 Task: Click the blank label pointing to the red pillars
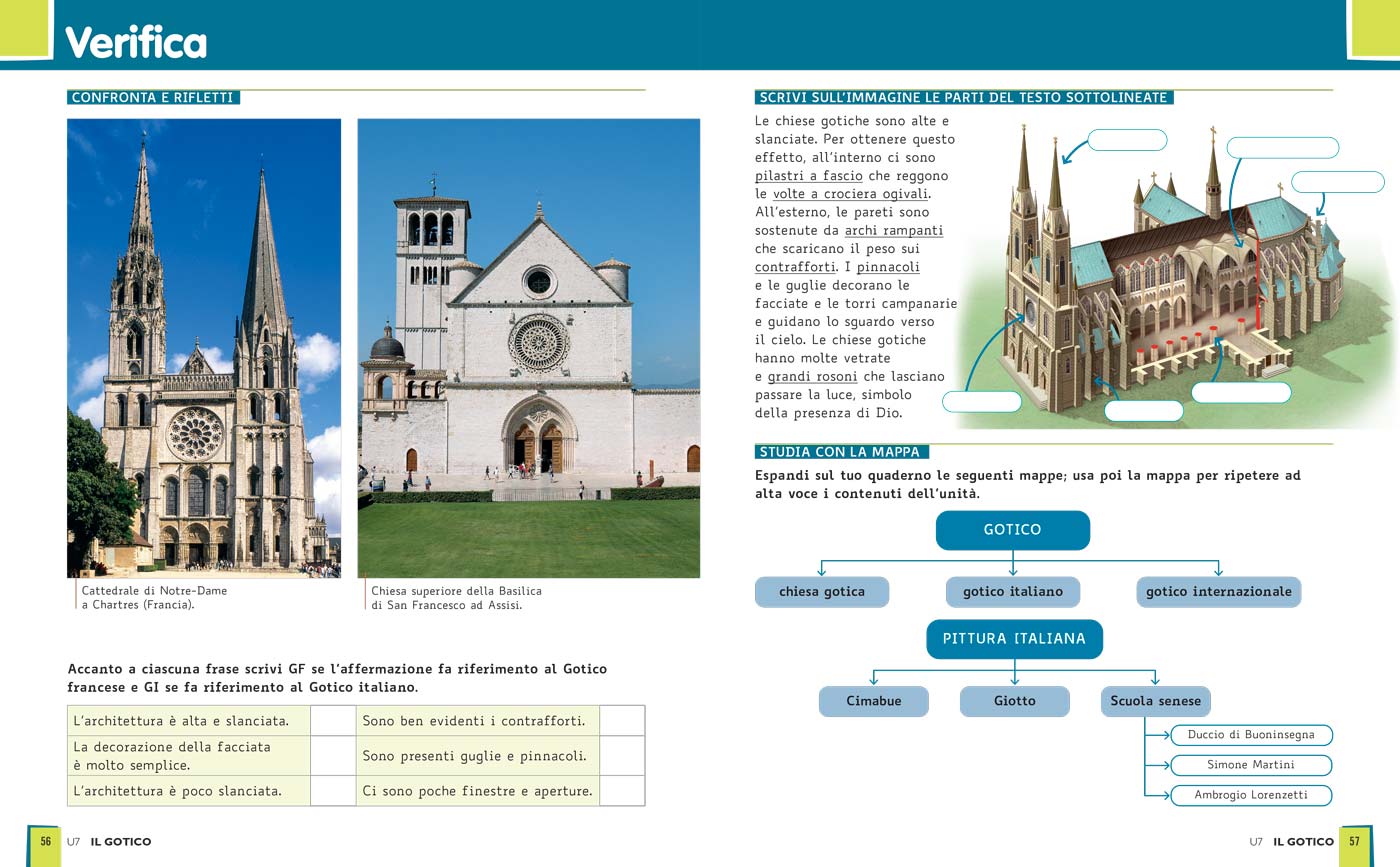tap(1241, 393)
